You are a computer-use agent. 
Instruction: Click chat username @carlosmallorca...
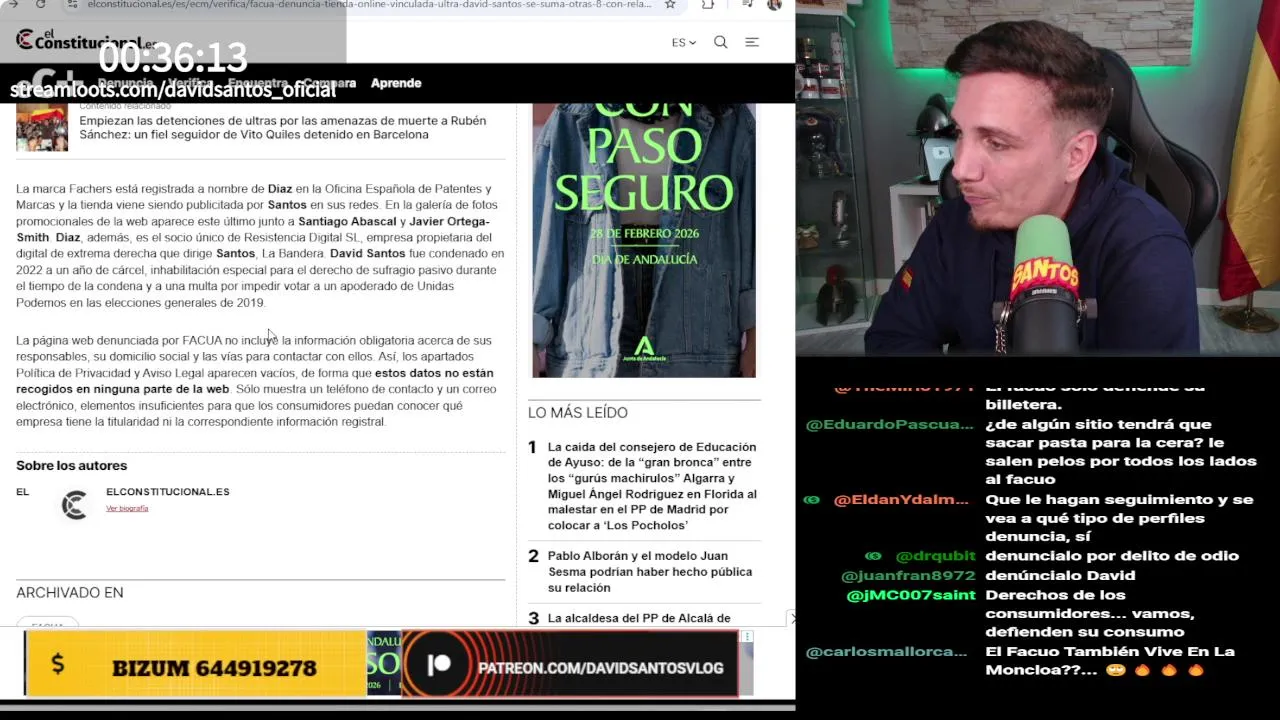click(886, 651)
